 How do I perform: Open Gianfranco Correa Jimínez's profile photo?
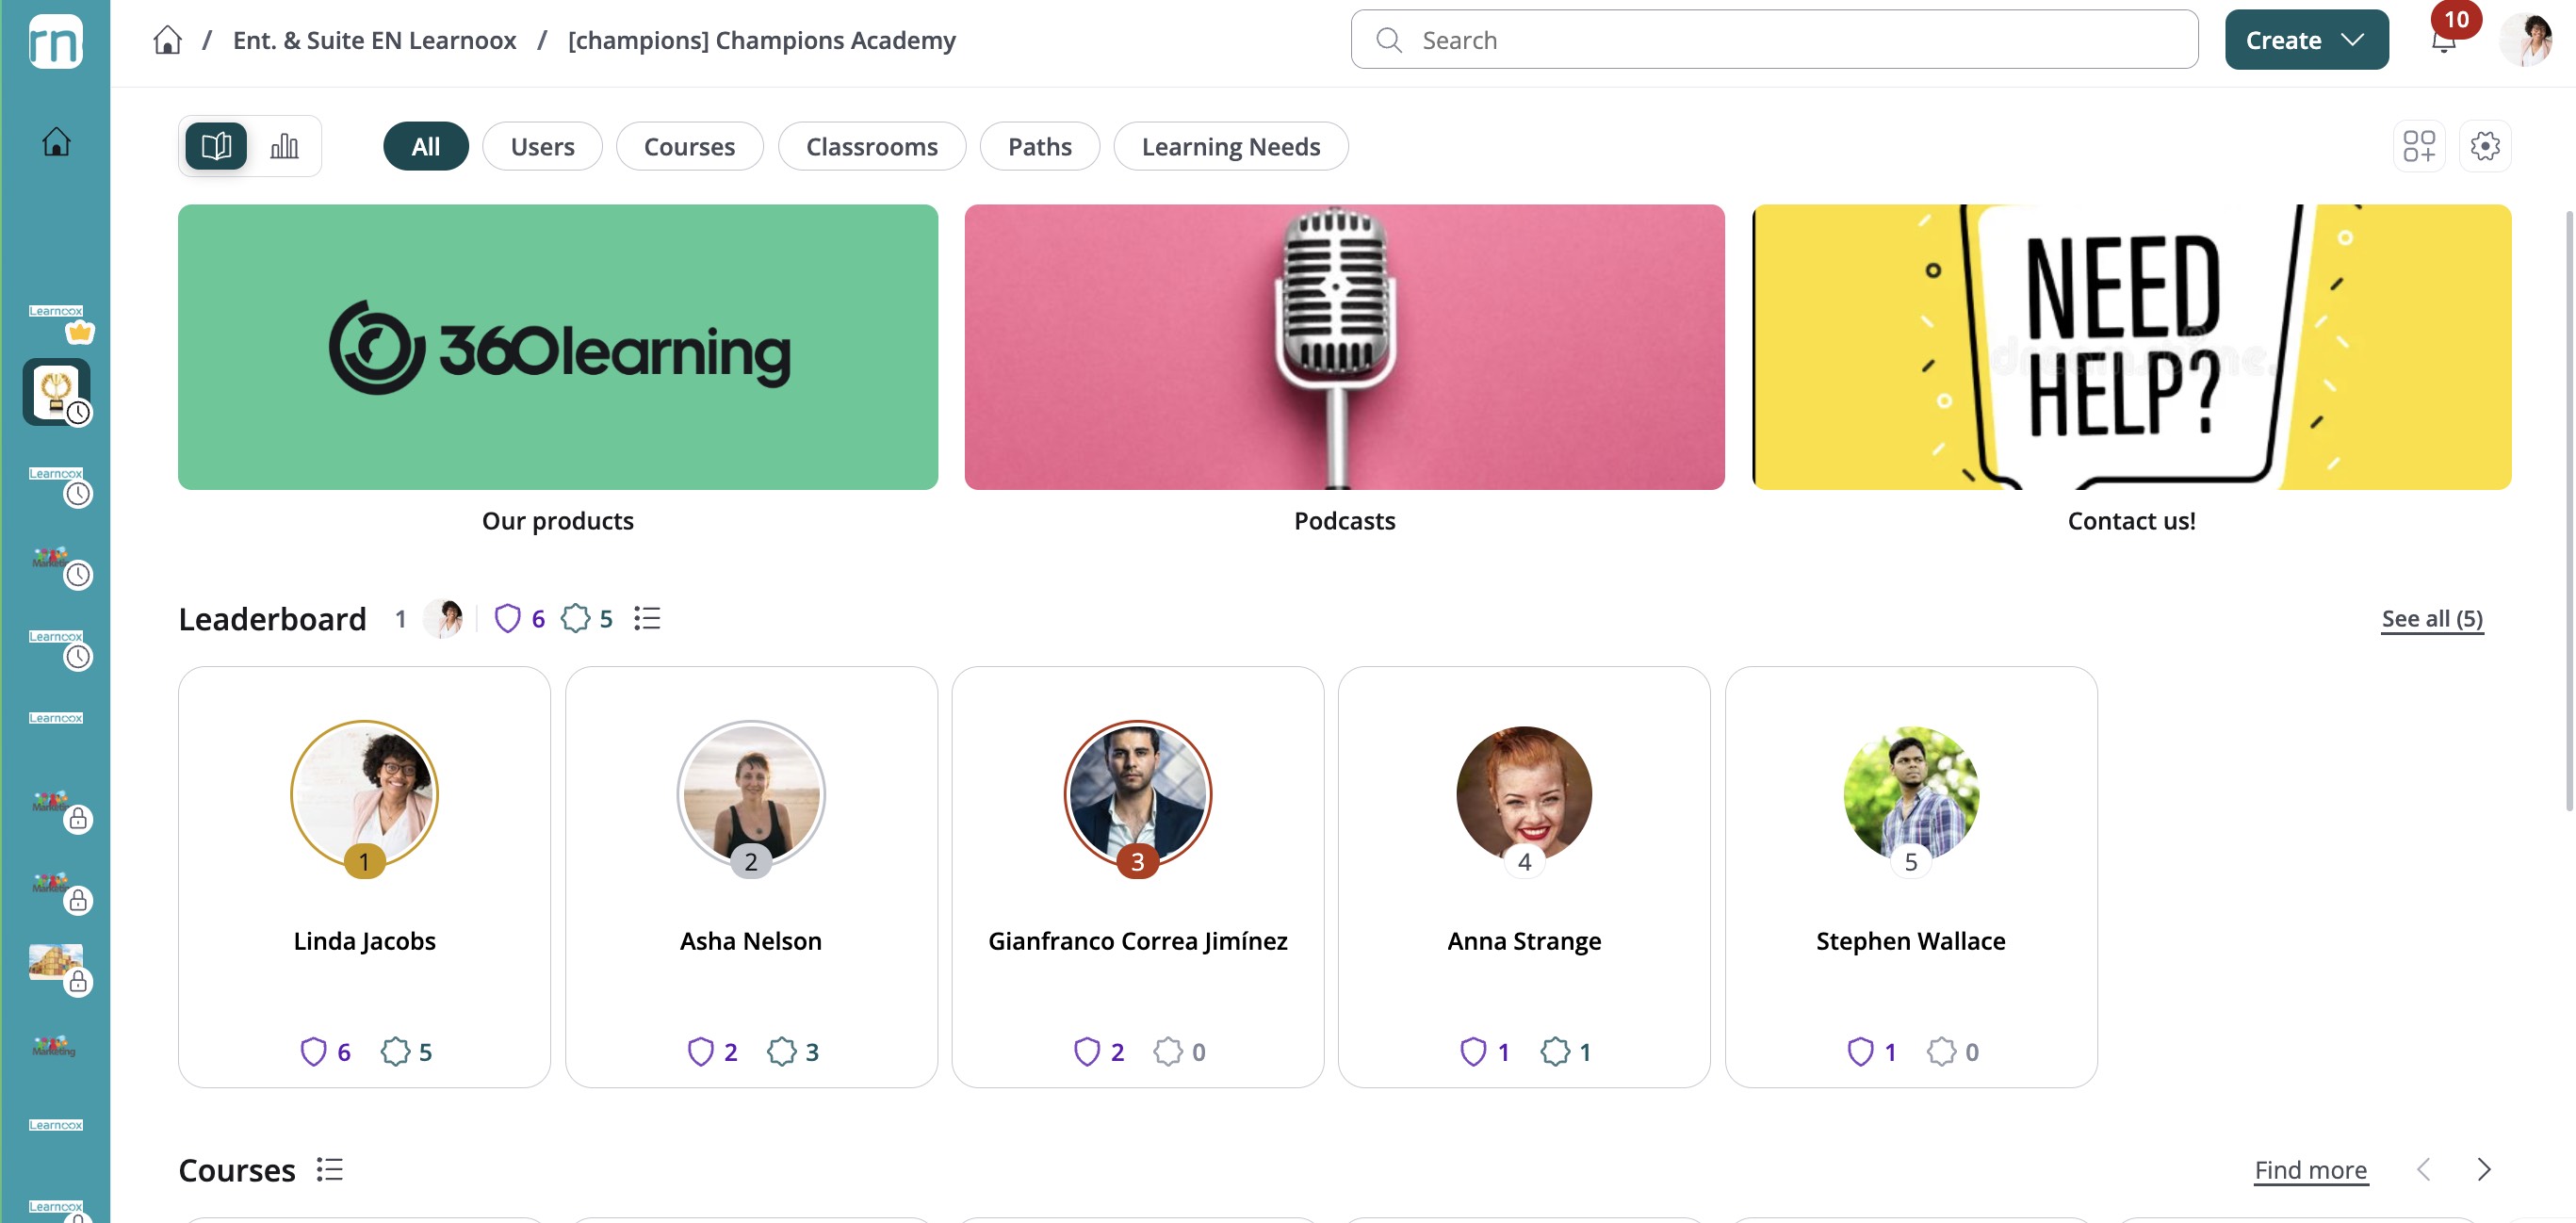tap(1137, 794)
